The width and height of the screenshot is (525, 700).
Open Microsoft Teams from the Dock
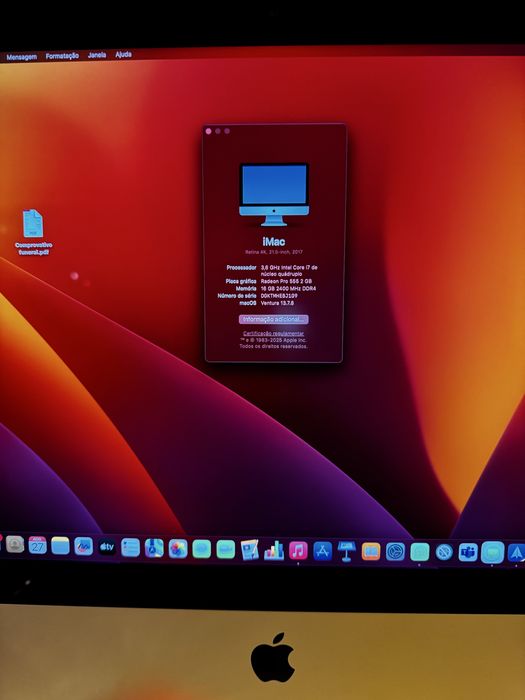pos(468,553)
